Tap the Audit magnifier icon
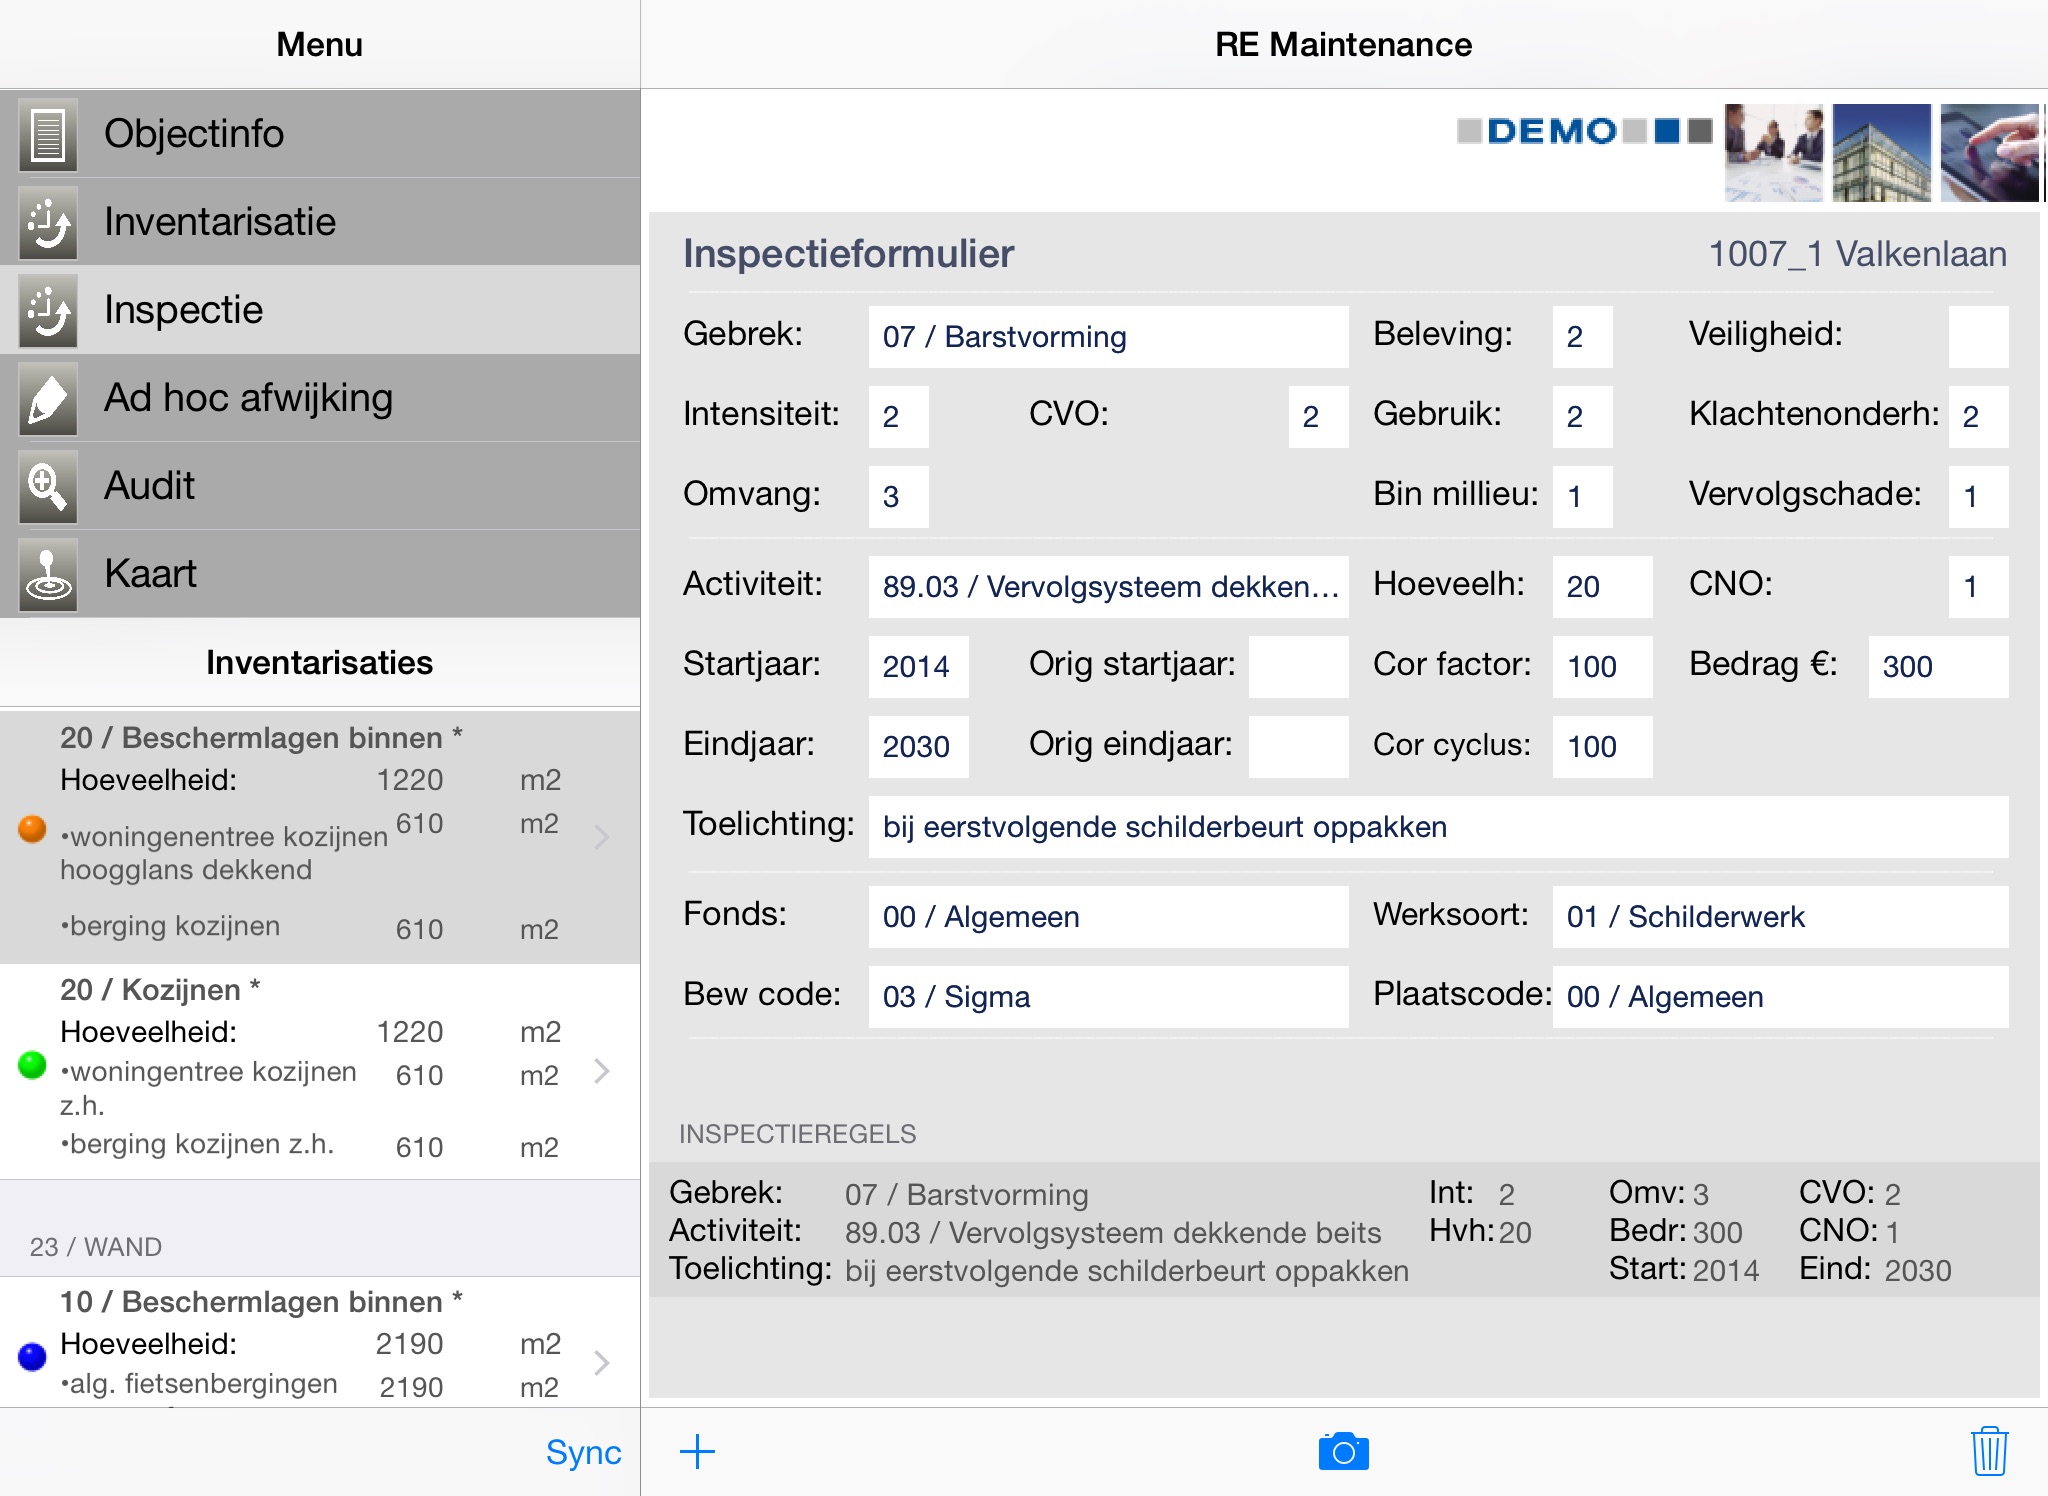 [47, 486]
